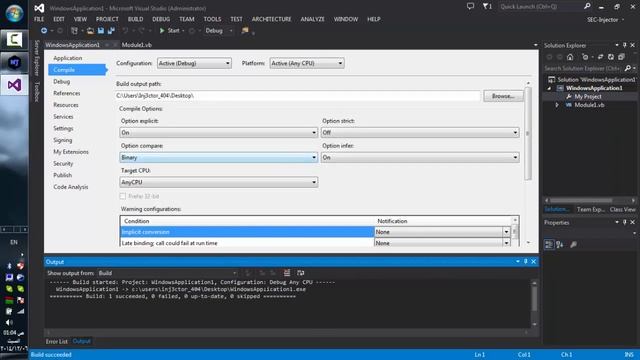
Task: Collapse the WindowsApplication1 project node
Action: [x=549, y=88]
